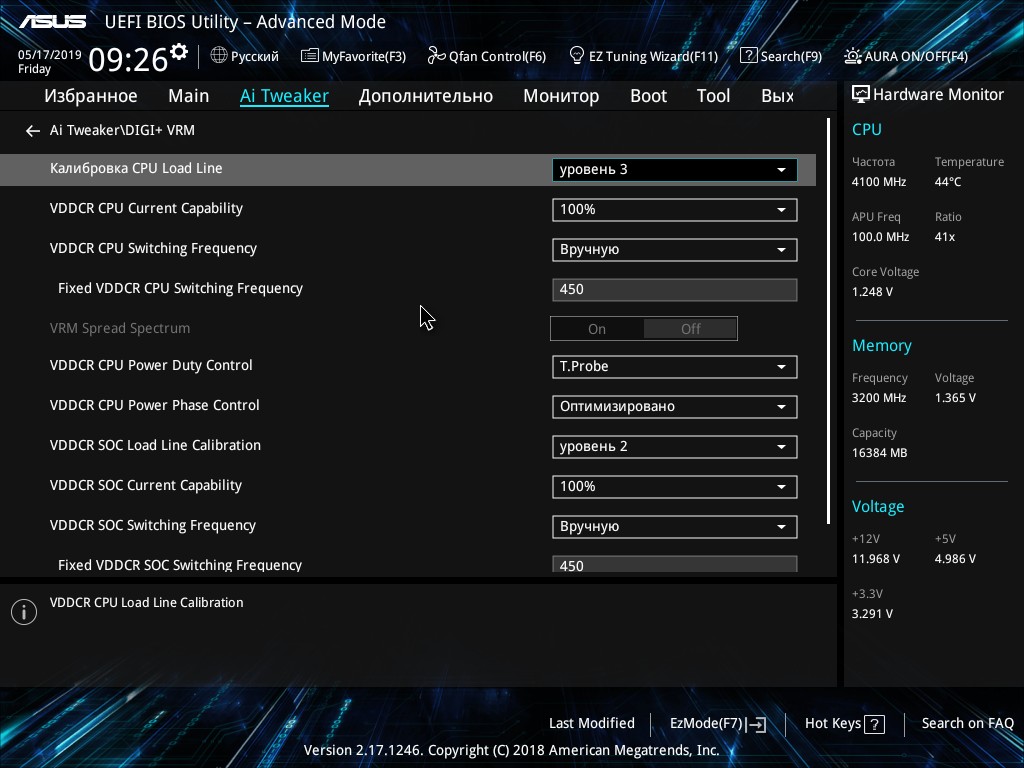Click the Fixed VDDCR SOC Switching Frequency field

coord(675,564)
